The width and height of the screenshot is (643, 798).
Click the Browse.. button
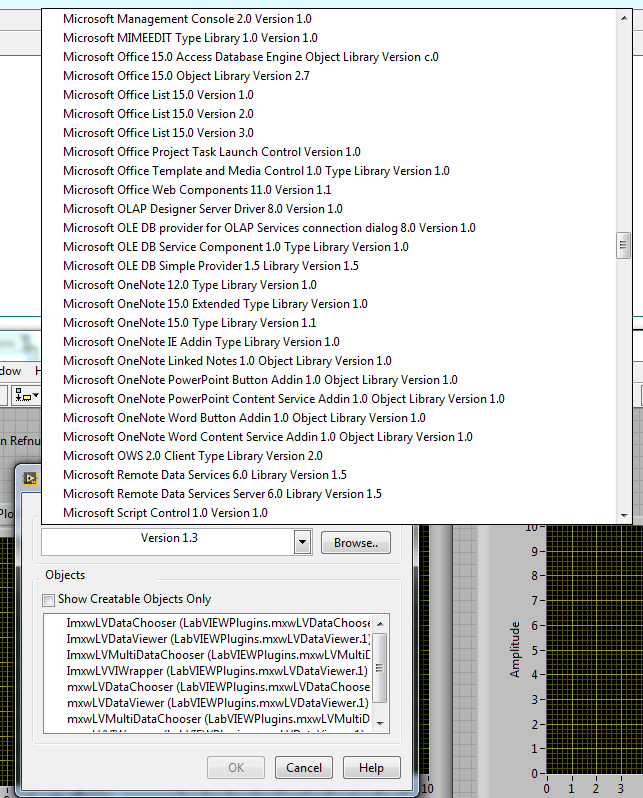[356, 543]
